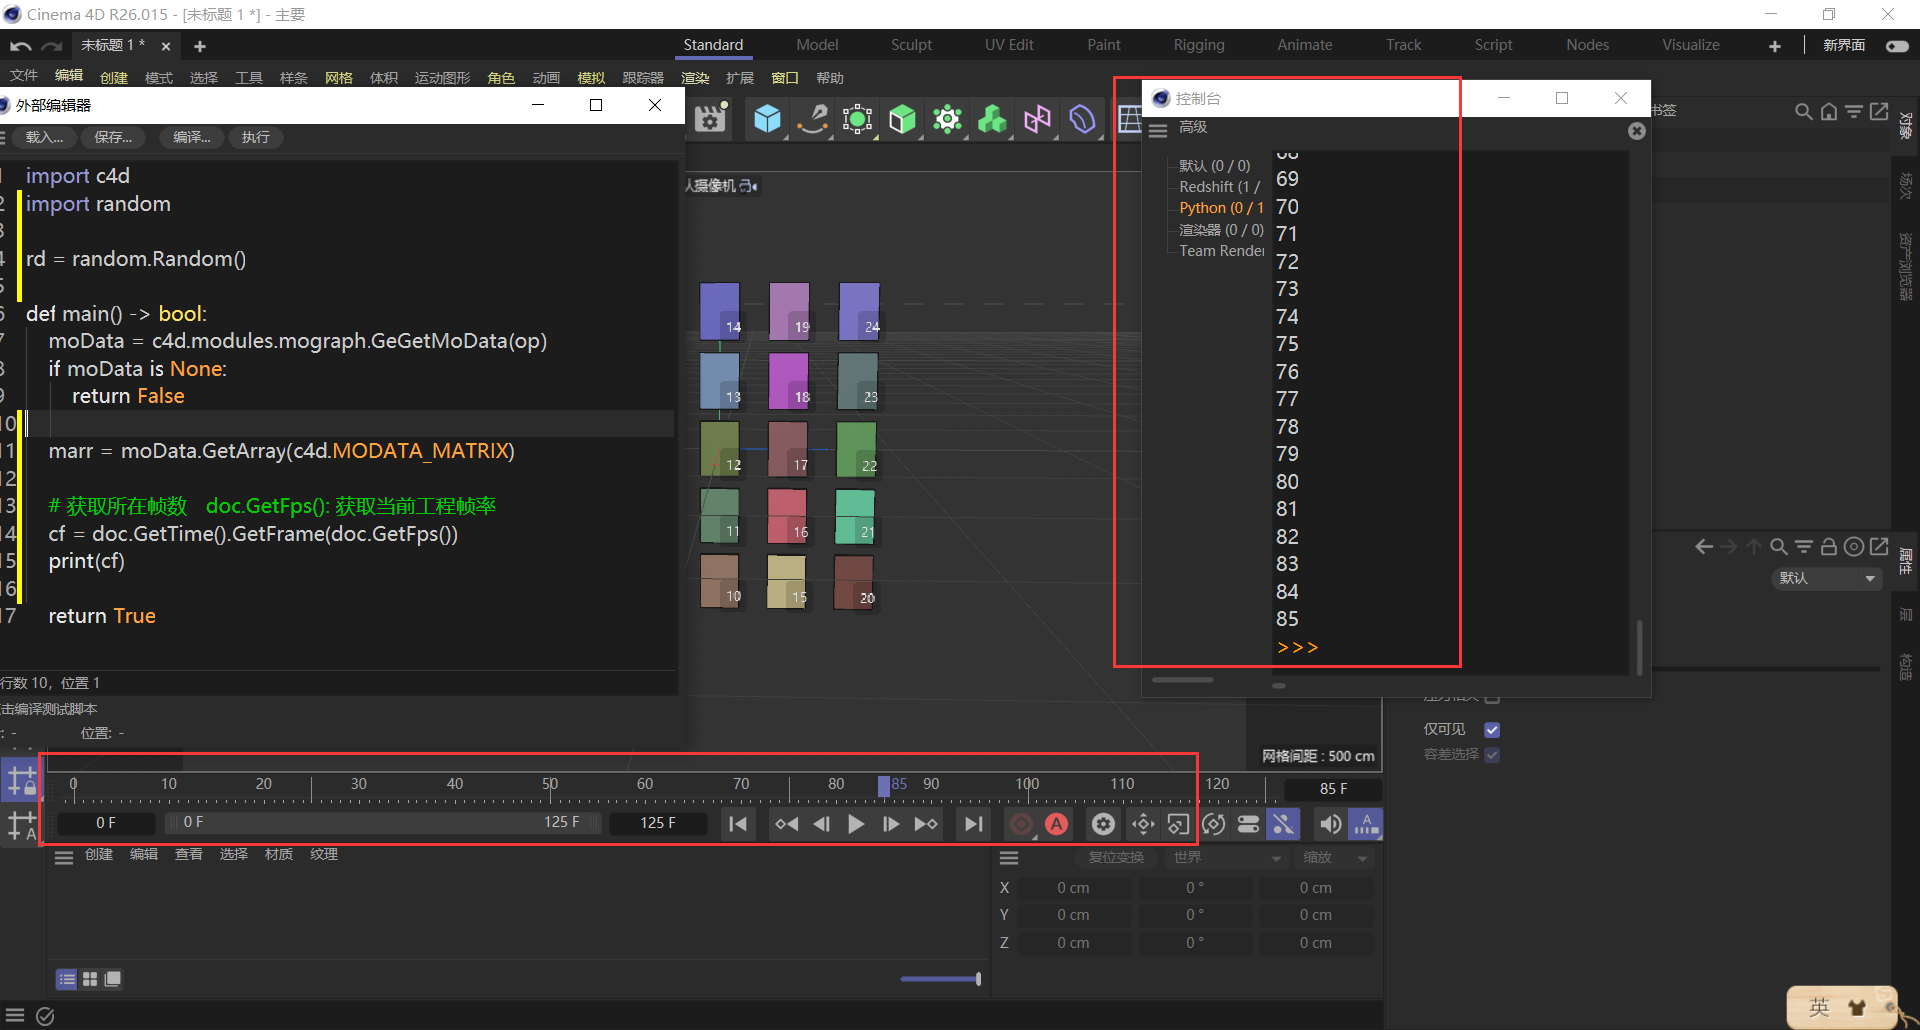Click the object manager home icon
The height and width of the screenshot is (1030, 1920).
pyautogui.click(x=1828, y=111)
